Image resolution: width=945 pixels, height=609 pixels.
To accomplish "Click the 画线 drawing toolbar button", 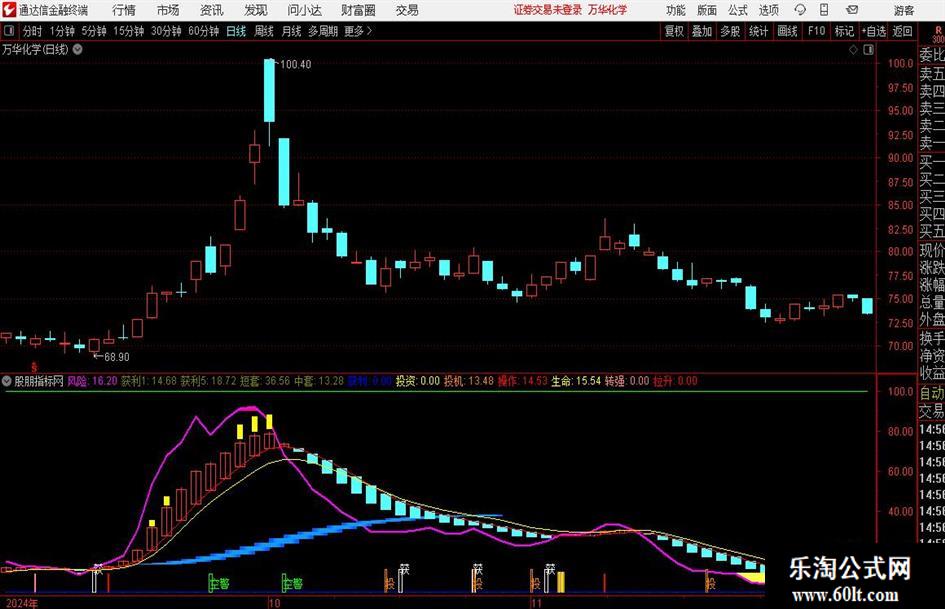I will pos(787,31).
